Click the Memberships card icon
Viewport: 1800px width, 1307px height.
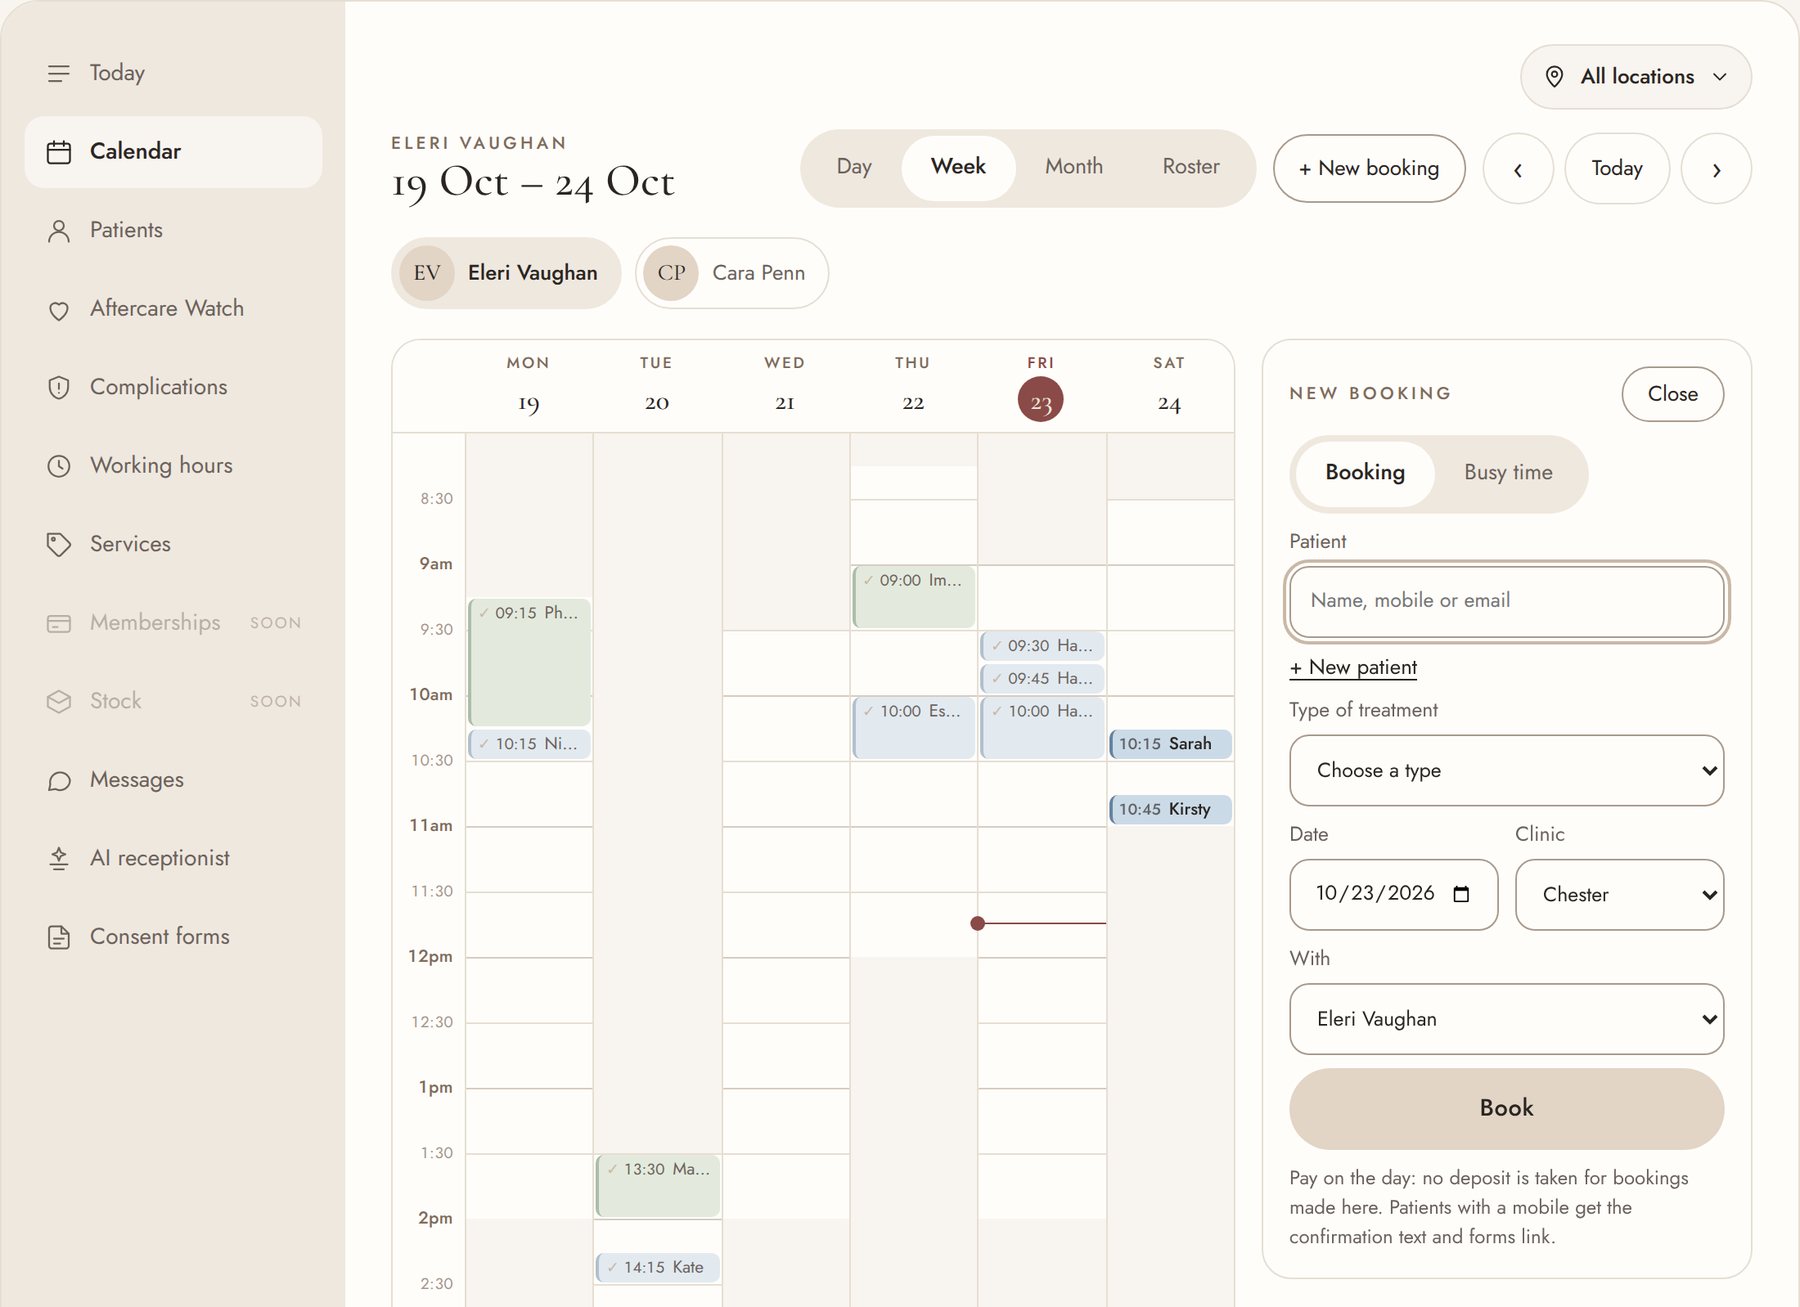59,624
